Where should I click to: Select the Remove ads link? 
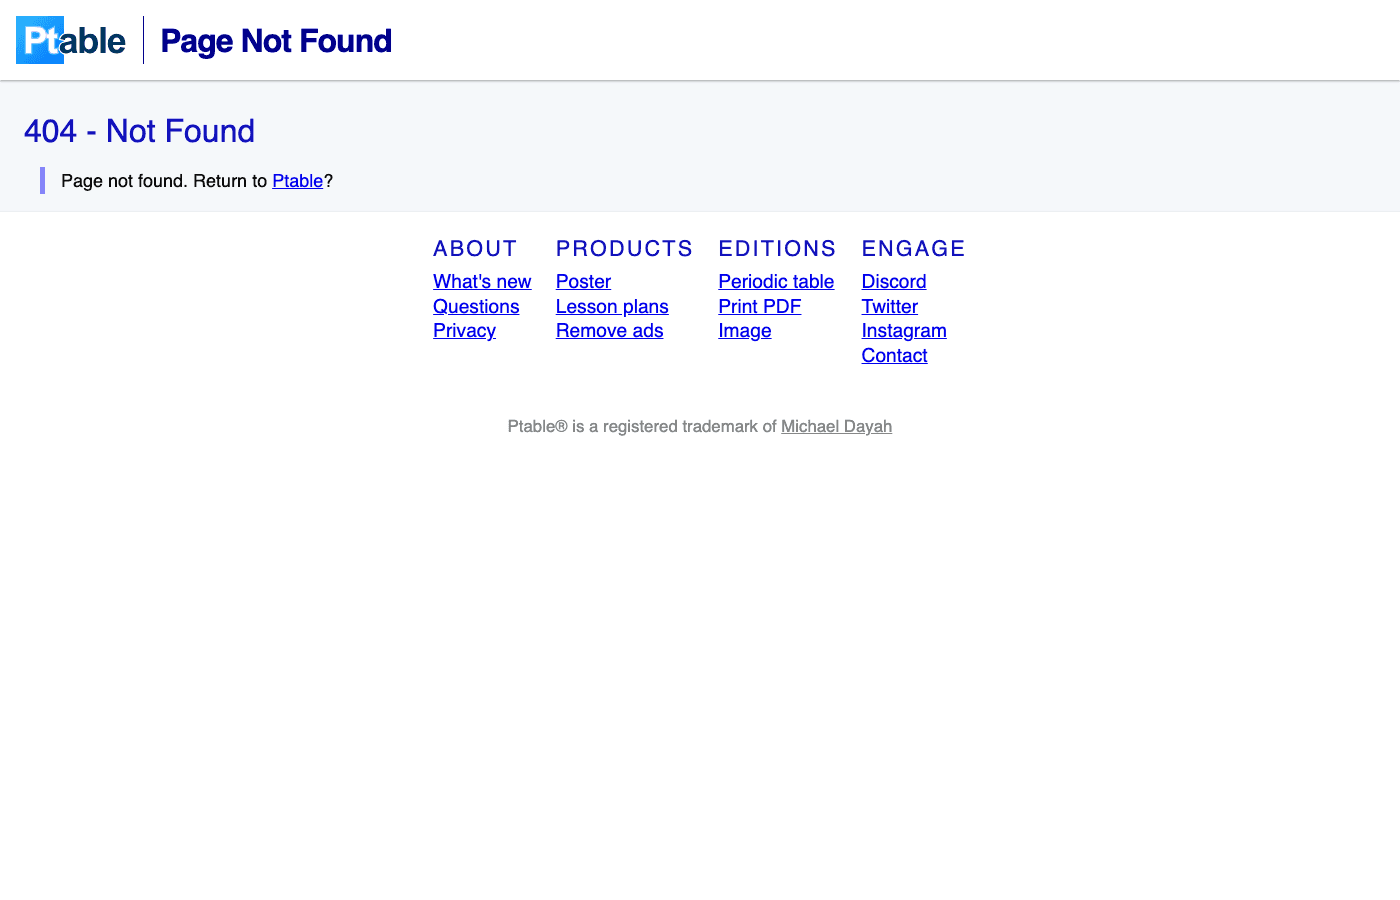[609, 331]
